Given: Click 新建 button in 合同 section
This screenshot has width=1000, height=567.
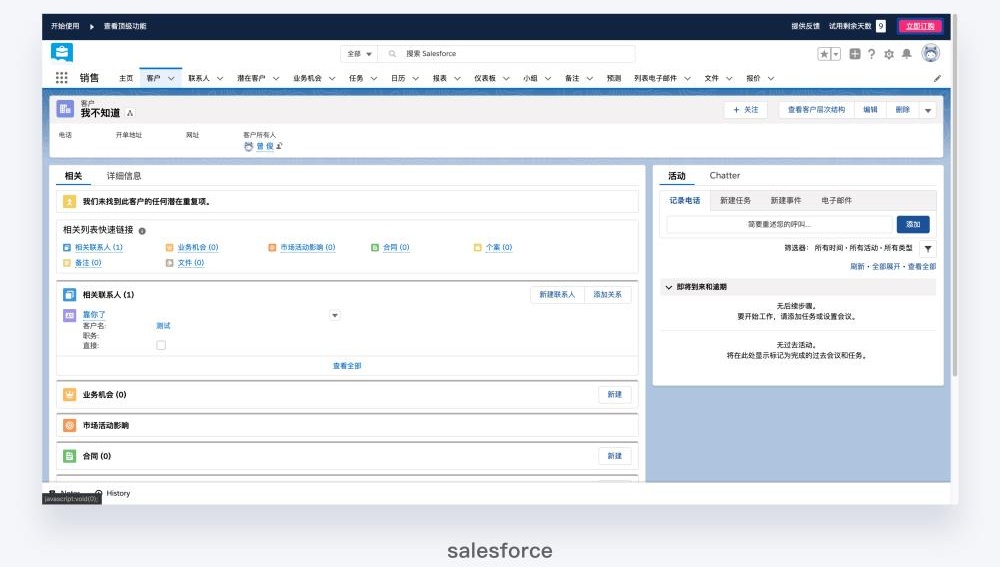Looking at the screenshot, I should (x=614, y=456).
